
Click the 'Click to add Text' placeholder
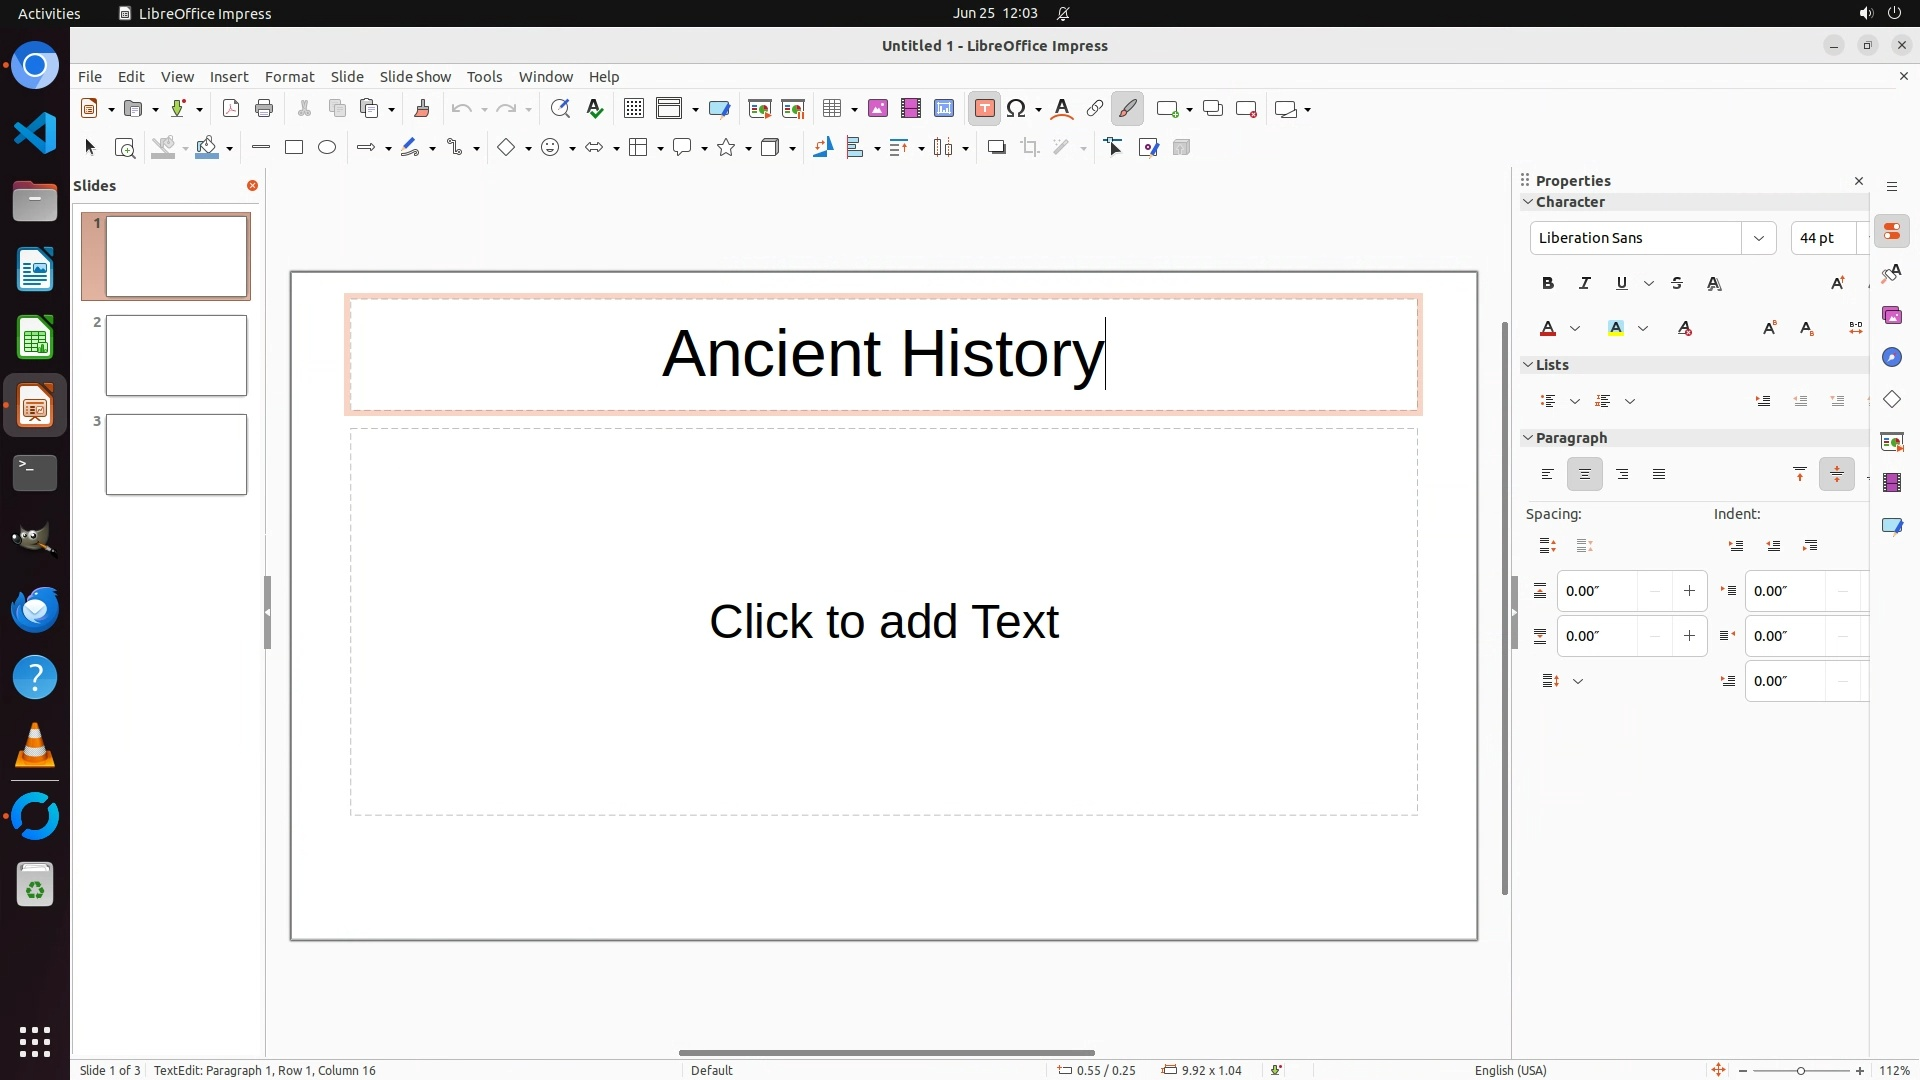(x=883, y=621)
